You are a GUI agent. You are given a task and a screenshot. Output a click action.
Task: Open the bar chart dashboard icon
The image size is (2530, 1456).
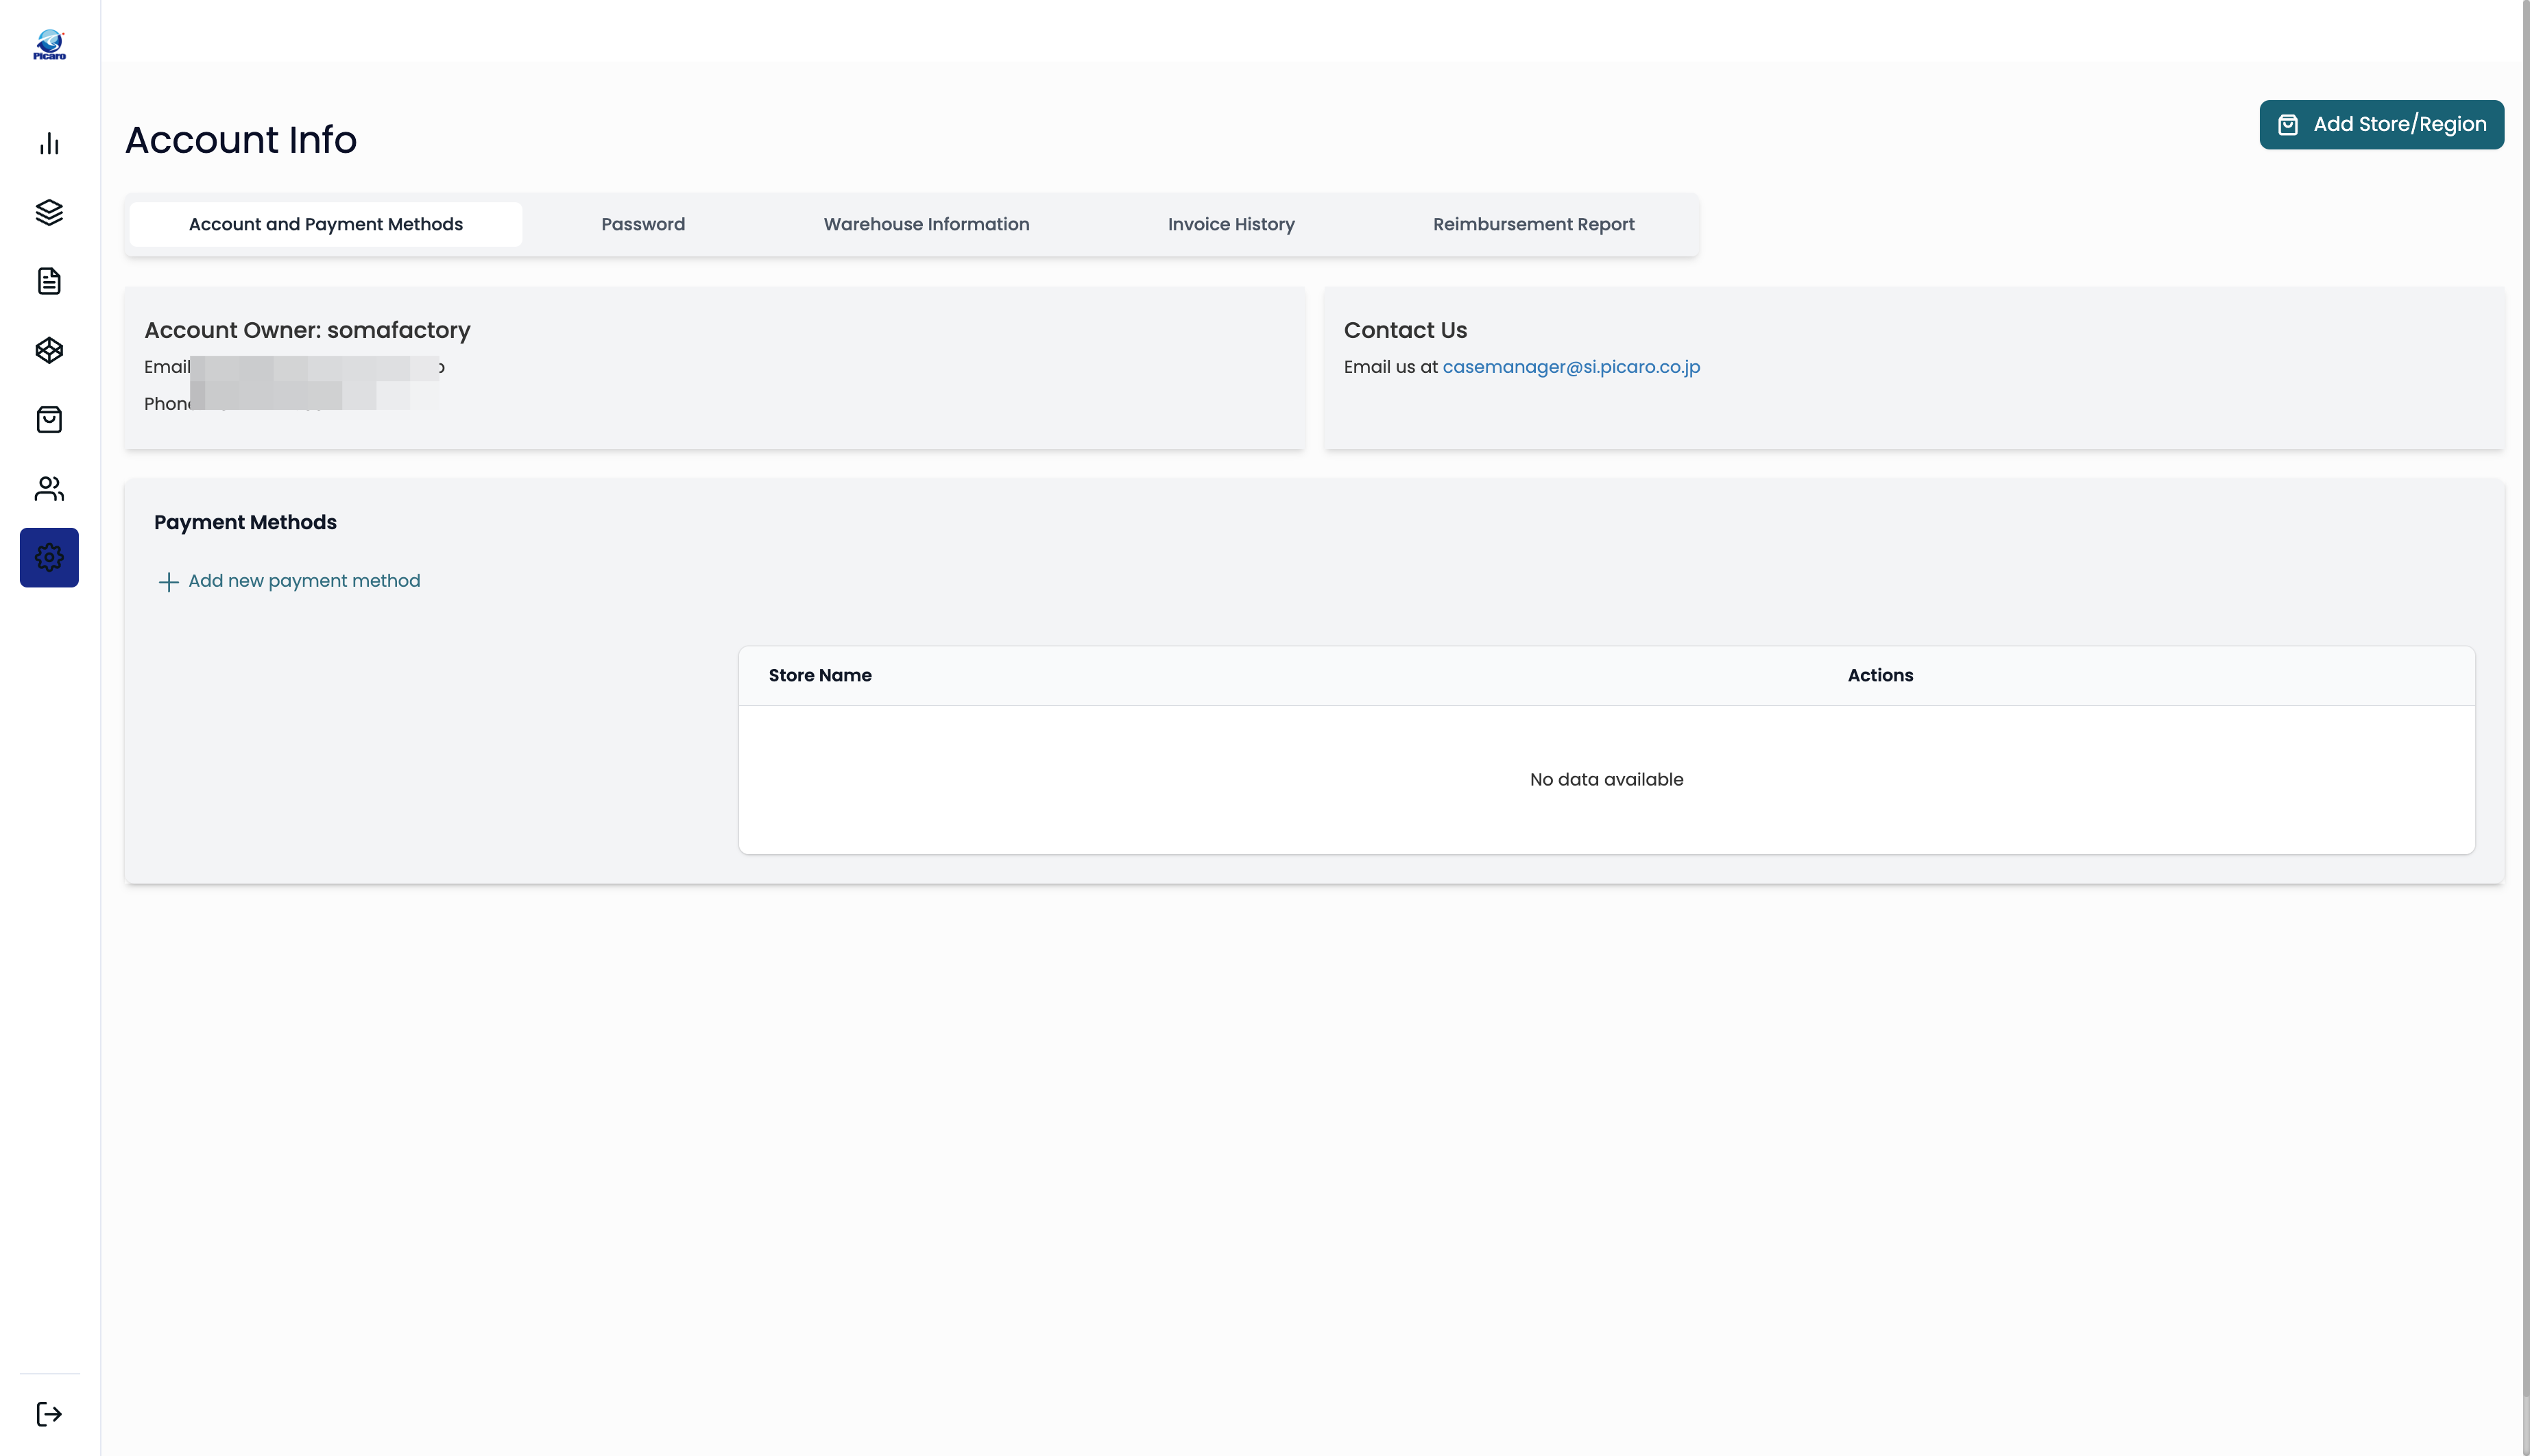point(49,144)
